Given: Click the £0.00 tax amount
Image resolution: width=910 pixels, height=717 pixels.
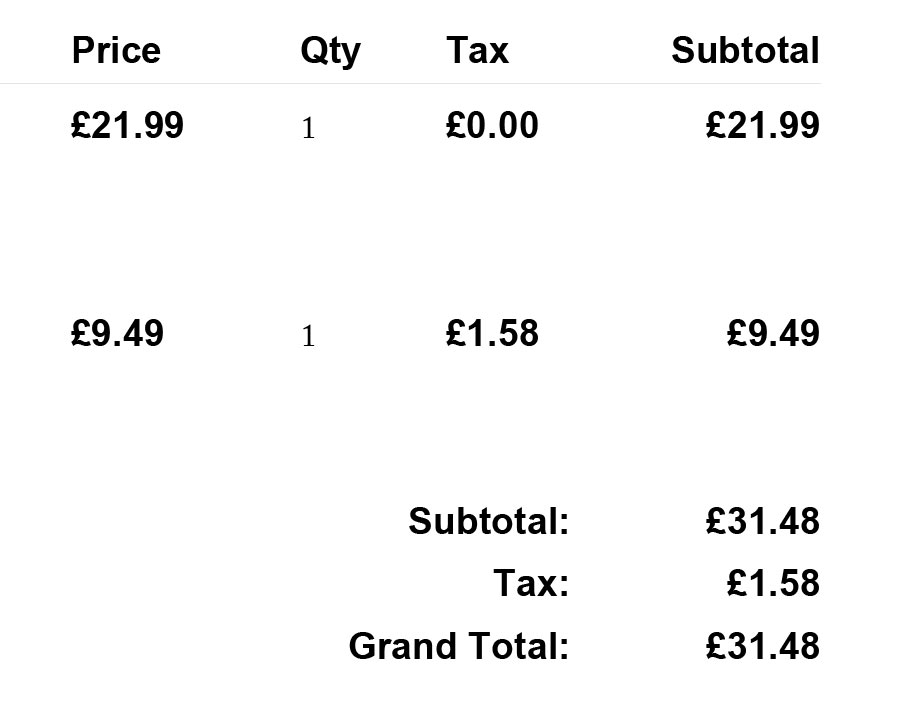Looking at the screenshot, I should [x=492, y=126].
